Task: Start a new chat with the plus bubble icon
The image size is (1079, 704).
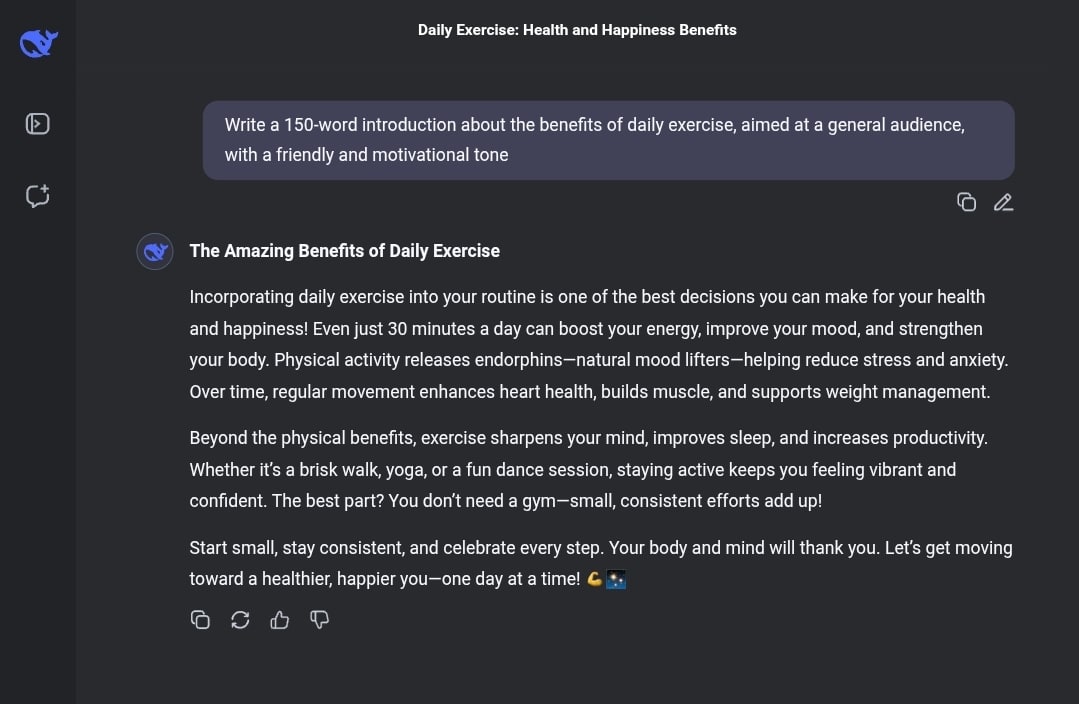Action: click(37, 196)
